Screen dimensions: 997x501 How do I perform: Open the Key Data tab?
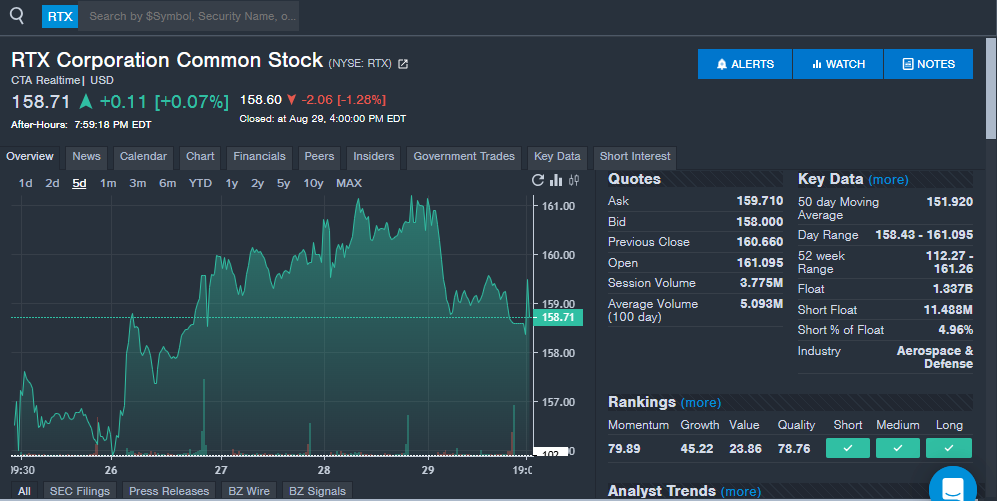click(557, 157)
